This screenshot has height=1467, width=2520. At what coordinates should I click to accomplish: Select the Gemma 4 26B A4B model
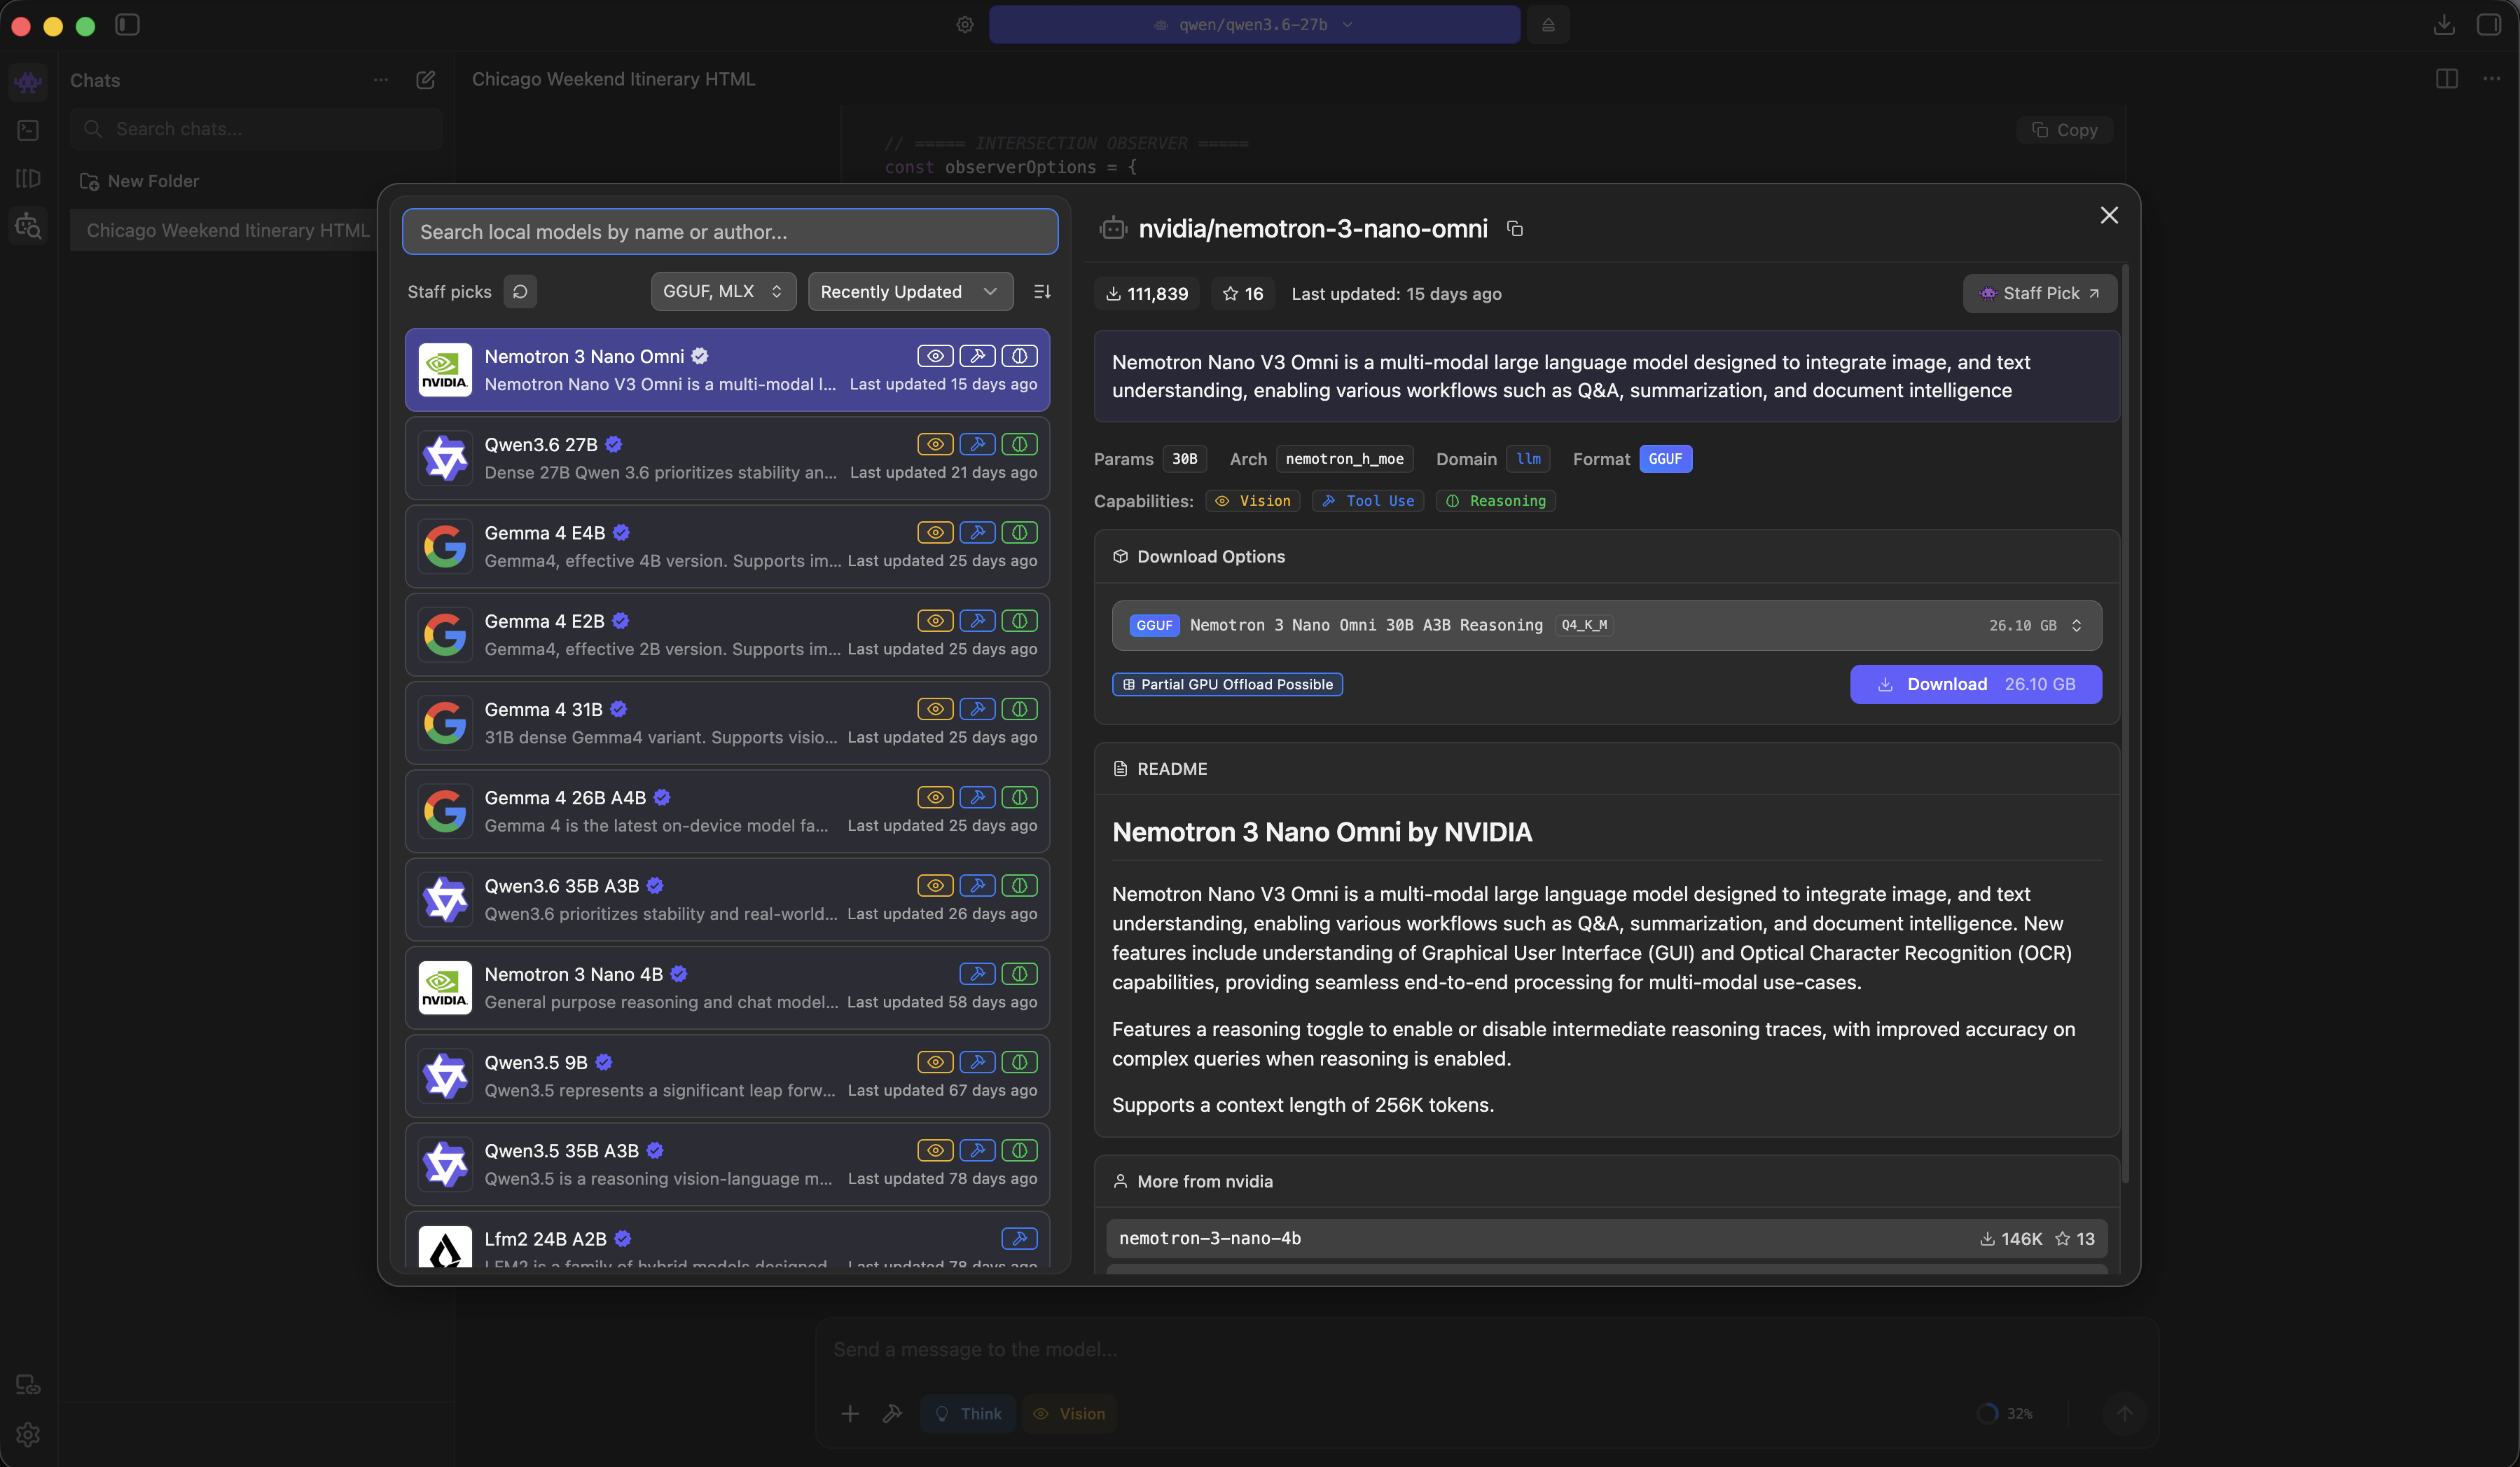[x=727, y=811]
